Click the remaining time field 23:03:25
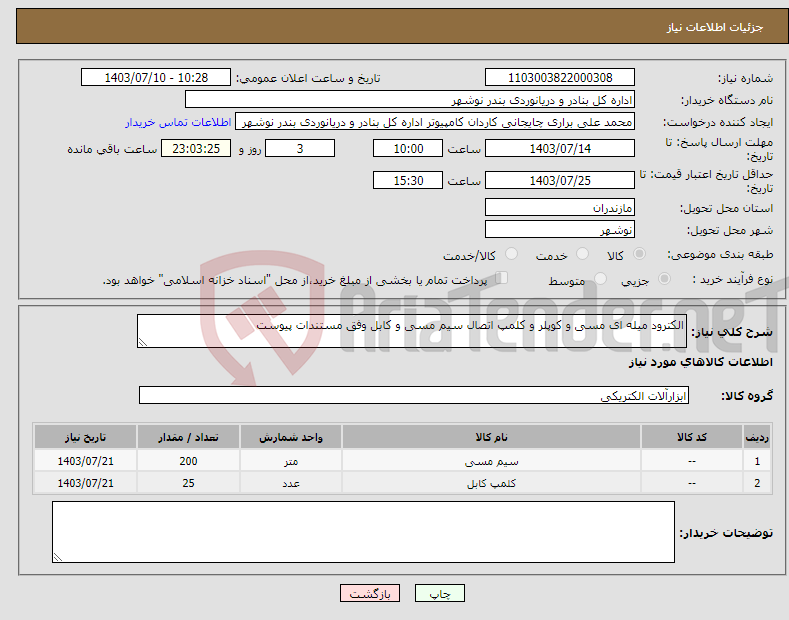This screenshot has width=789, height=620. tap(196, 148)
